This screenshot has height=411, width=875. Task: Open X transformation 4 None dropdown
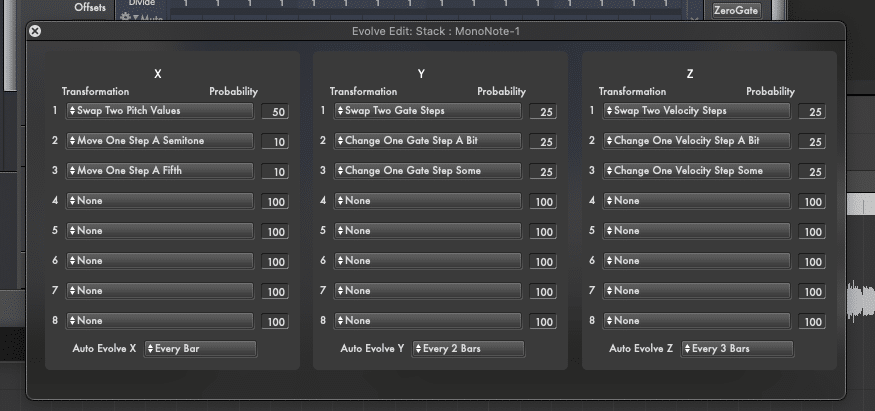click(160, 201)
